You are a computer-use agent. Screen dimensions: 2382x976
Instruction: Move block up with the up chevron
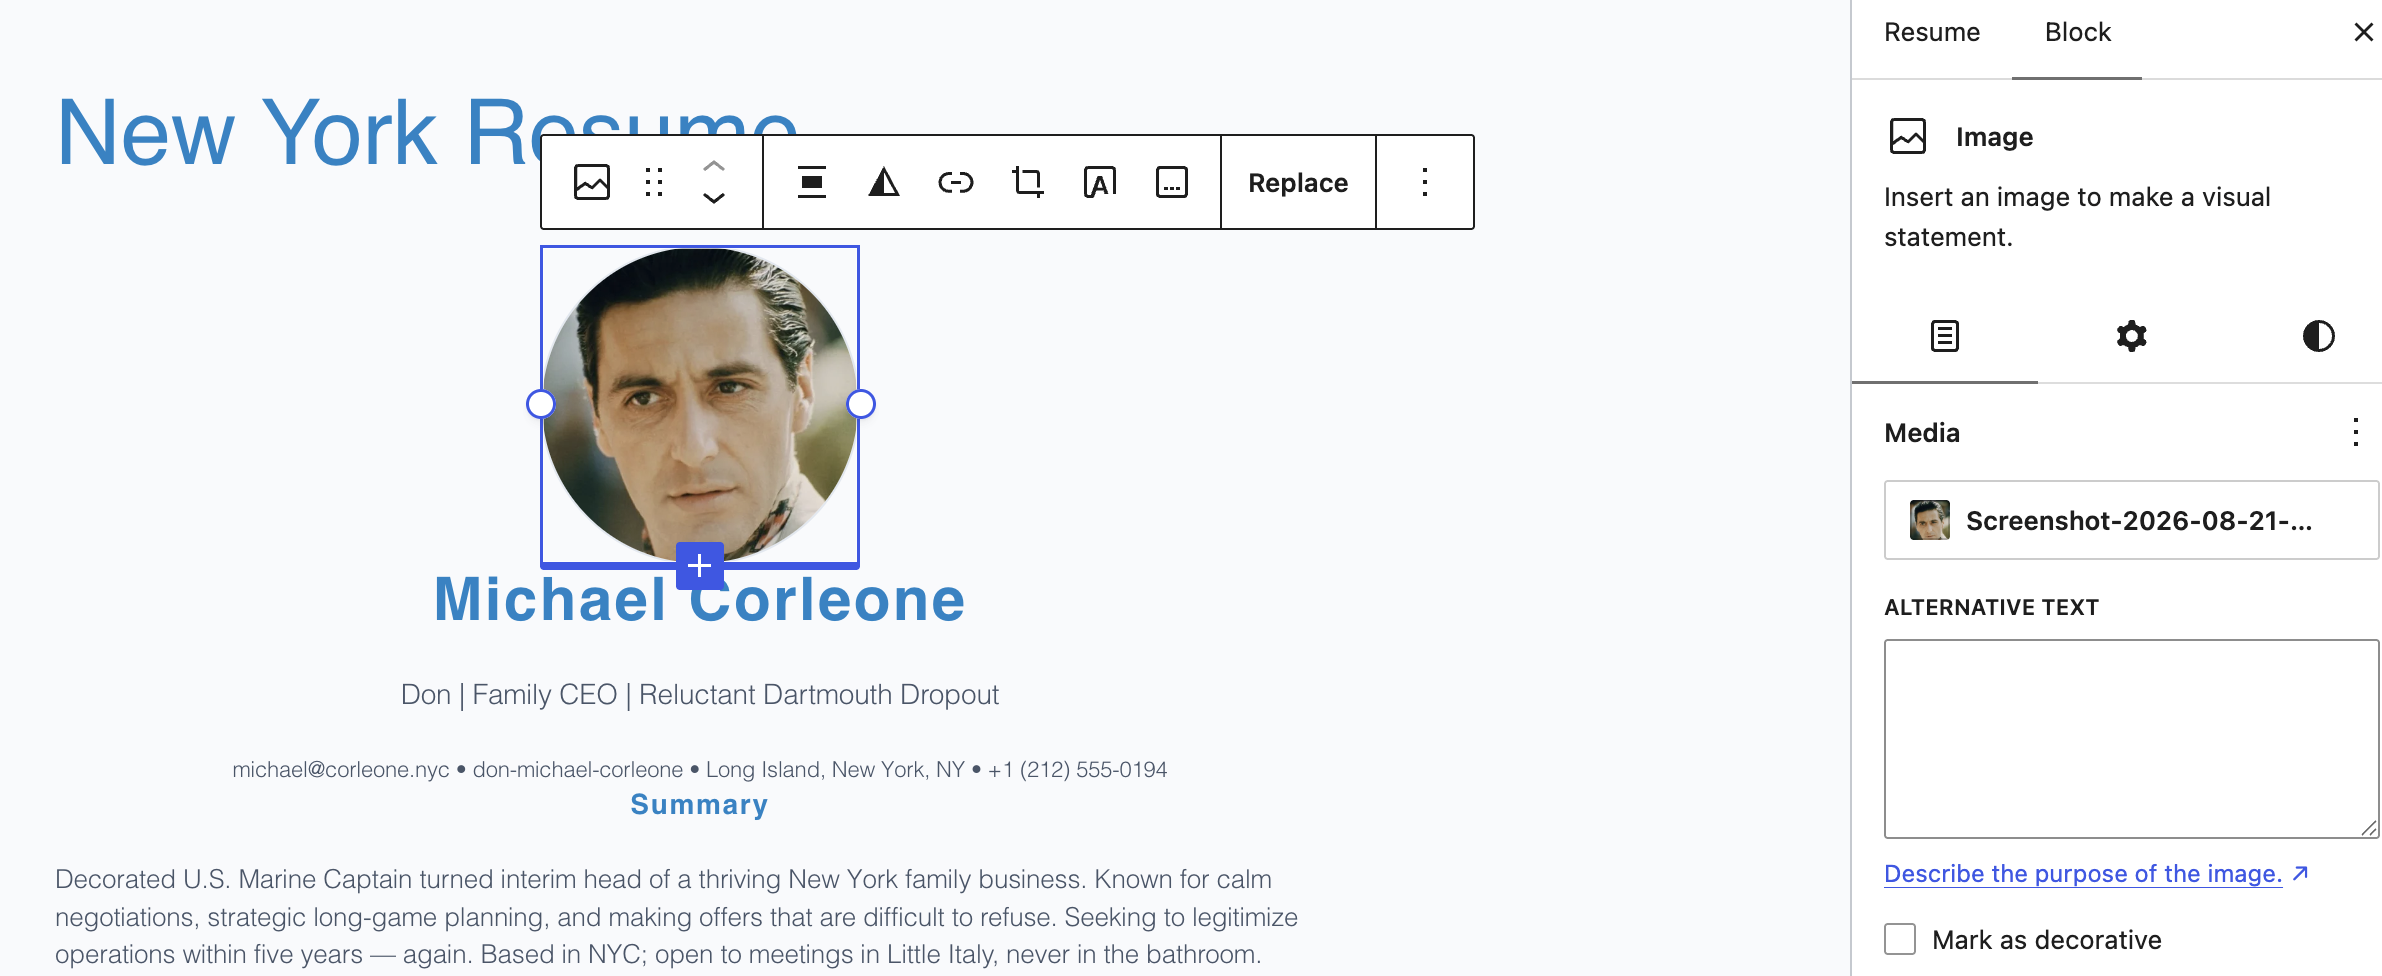tap(714, 166)
